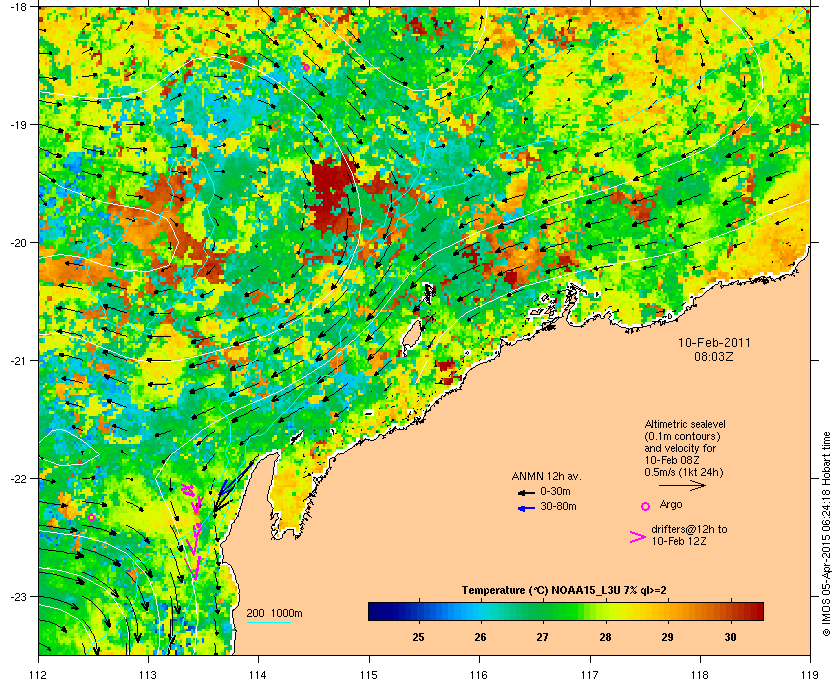The width and height of the screenshot is (840, 680).
Task: Click the Temperature NOAA15_L3U colorbar title
Action: 564,591
